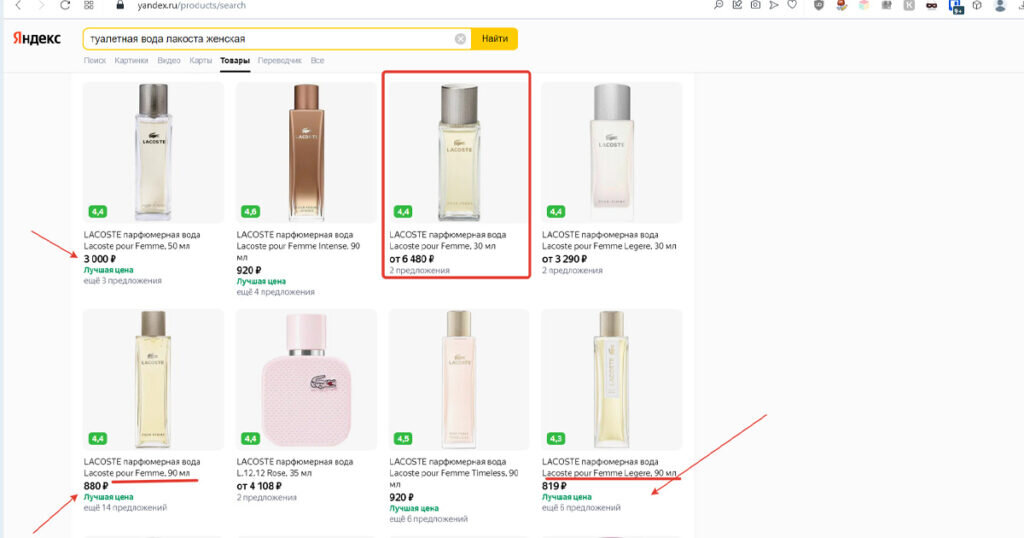The image size is (1024, 538).
Task: Click the brown Intense bottle thumbnail
Action: coord(305,150)
